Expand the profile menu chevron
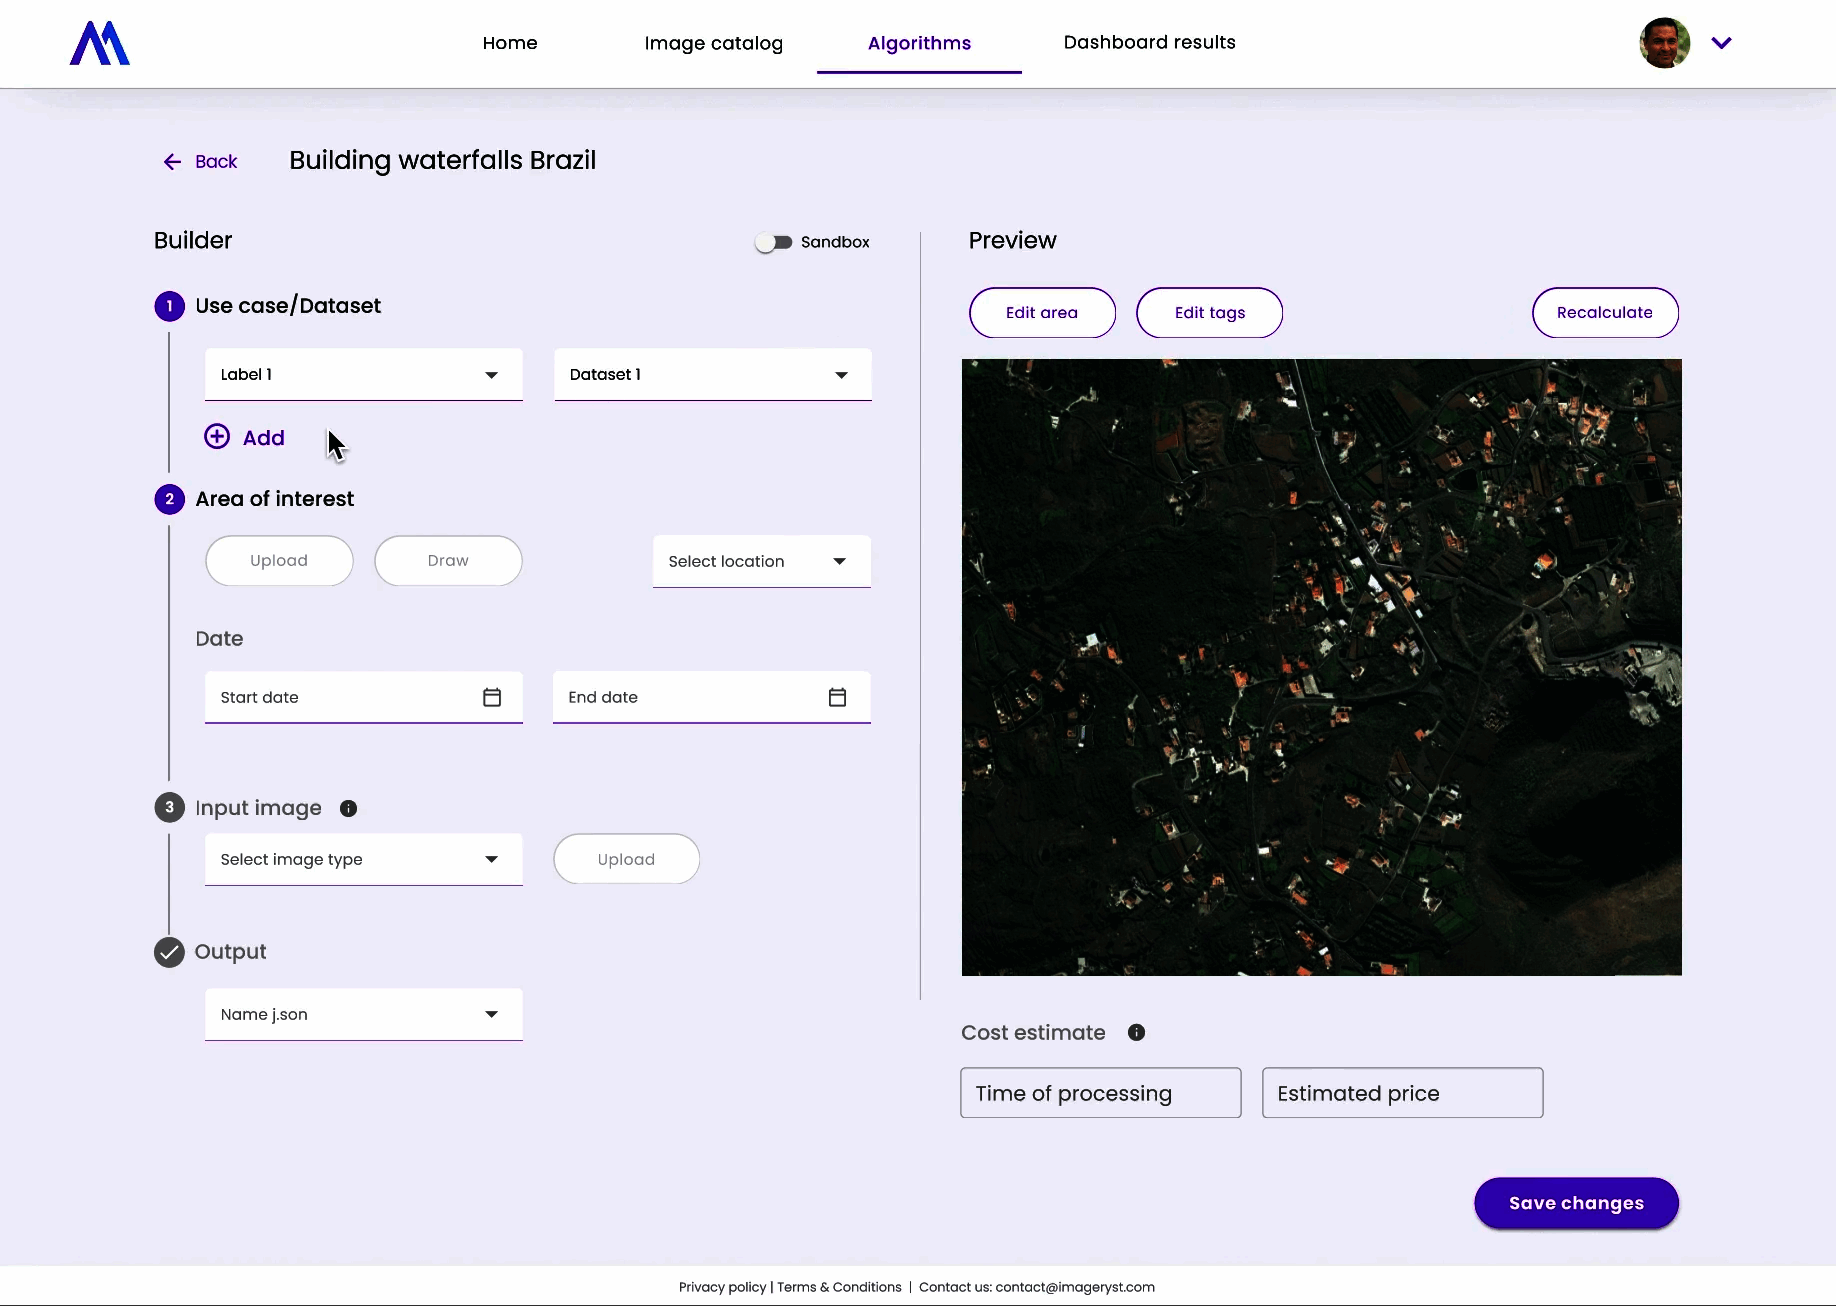 pyautogui.click(x=1722, y=42)
